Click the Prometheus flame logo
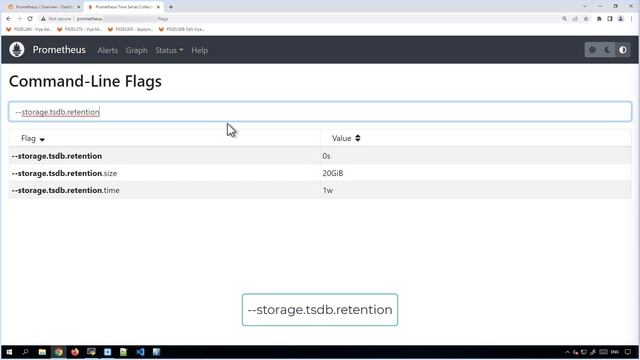640x360 pixels. (x=17, y=50)
